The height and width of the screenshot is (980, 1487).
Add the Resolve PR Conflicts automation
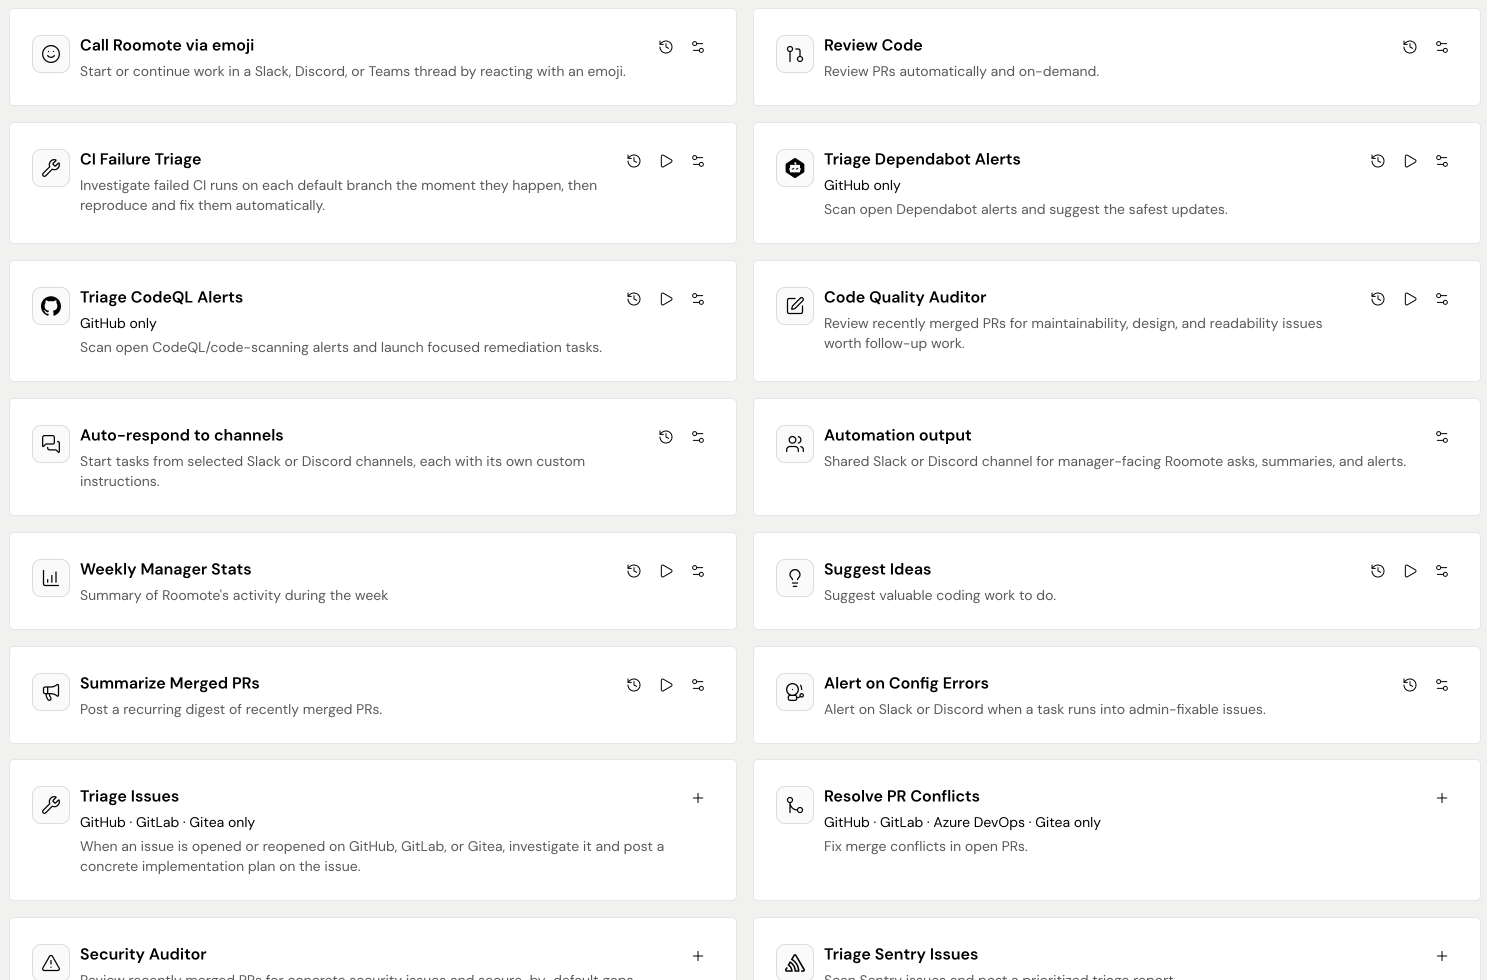pyautogui.click(x=1442, y=798)
